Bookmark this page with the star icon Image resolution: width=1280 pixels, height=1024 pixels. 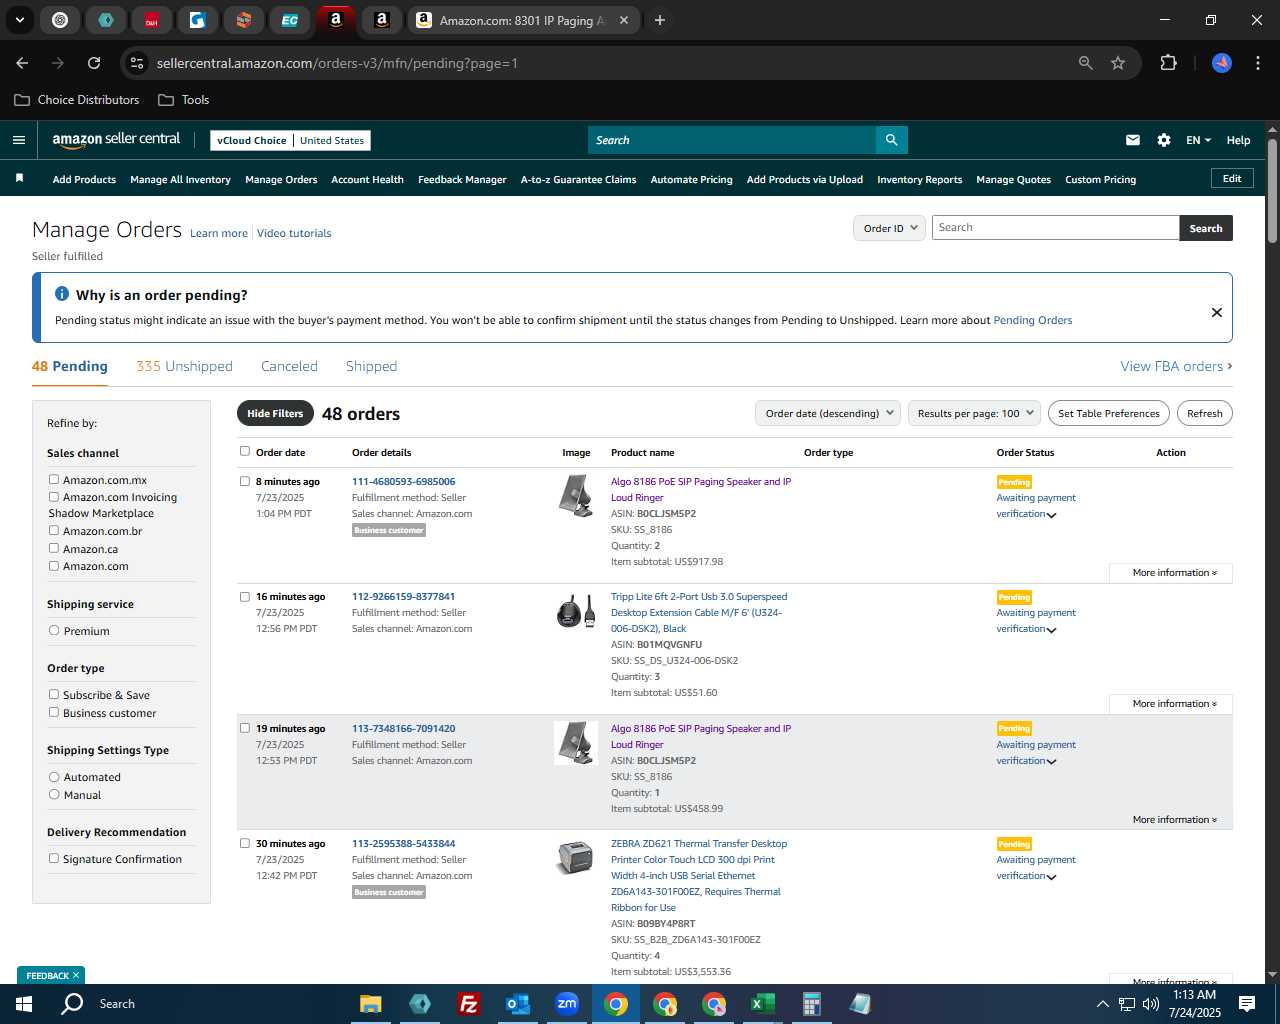(1118, 63)
